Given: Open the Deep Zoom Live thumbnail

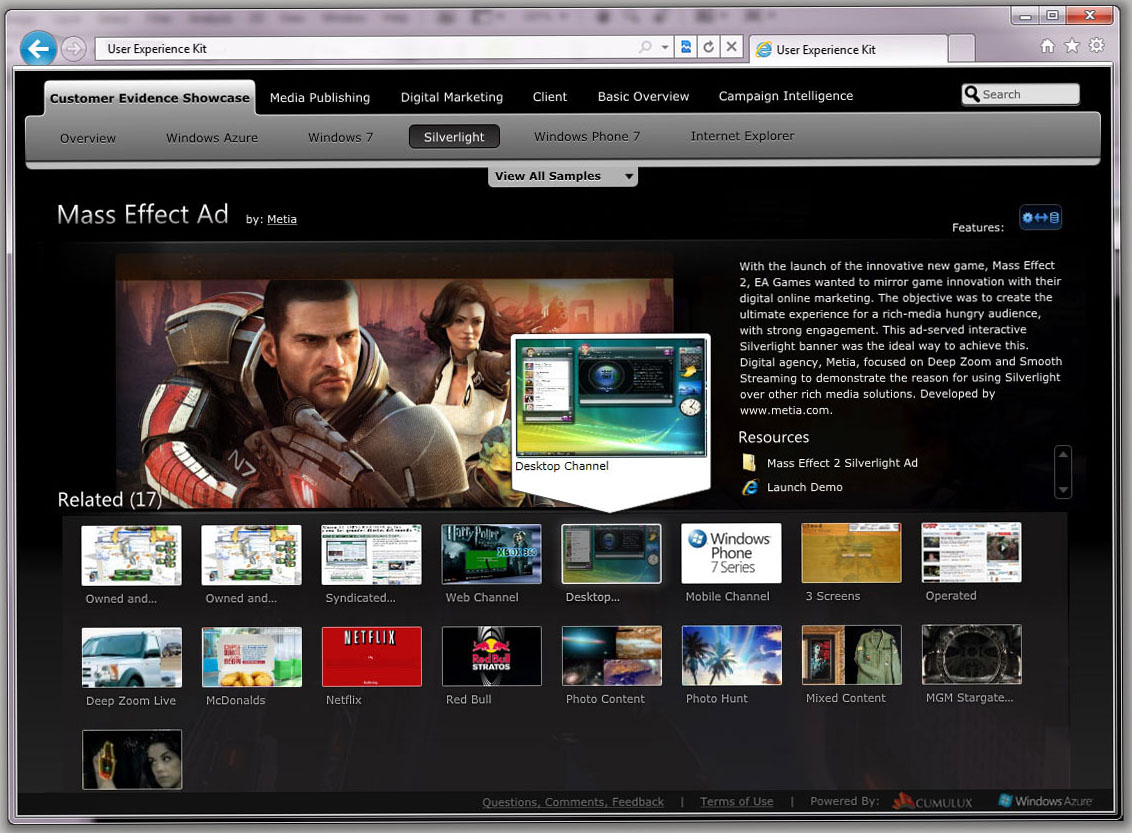Looking at the screenshot, I should 131,657.
